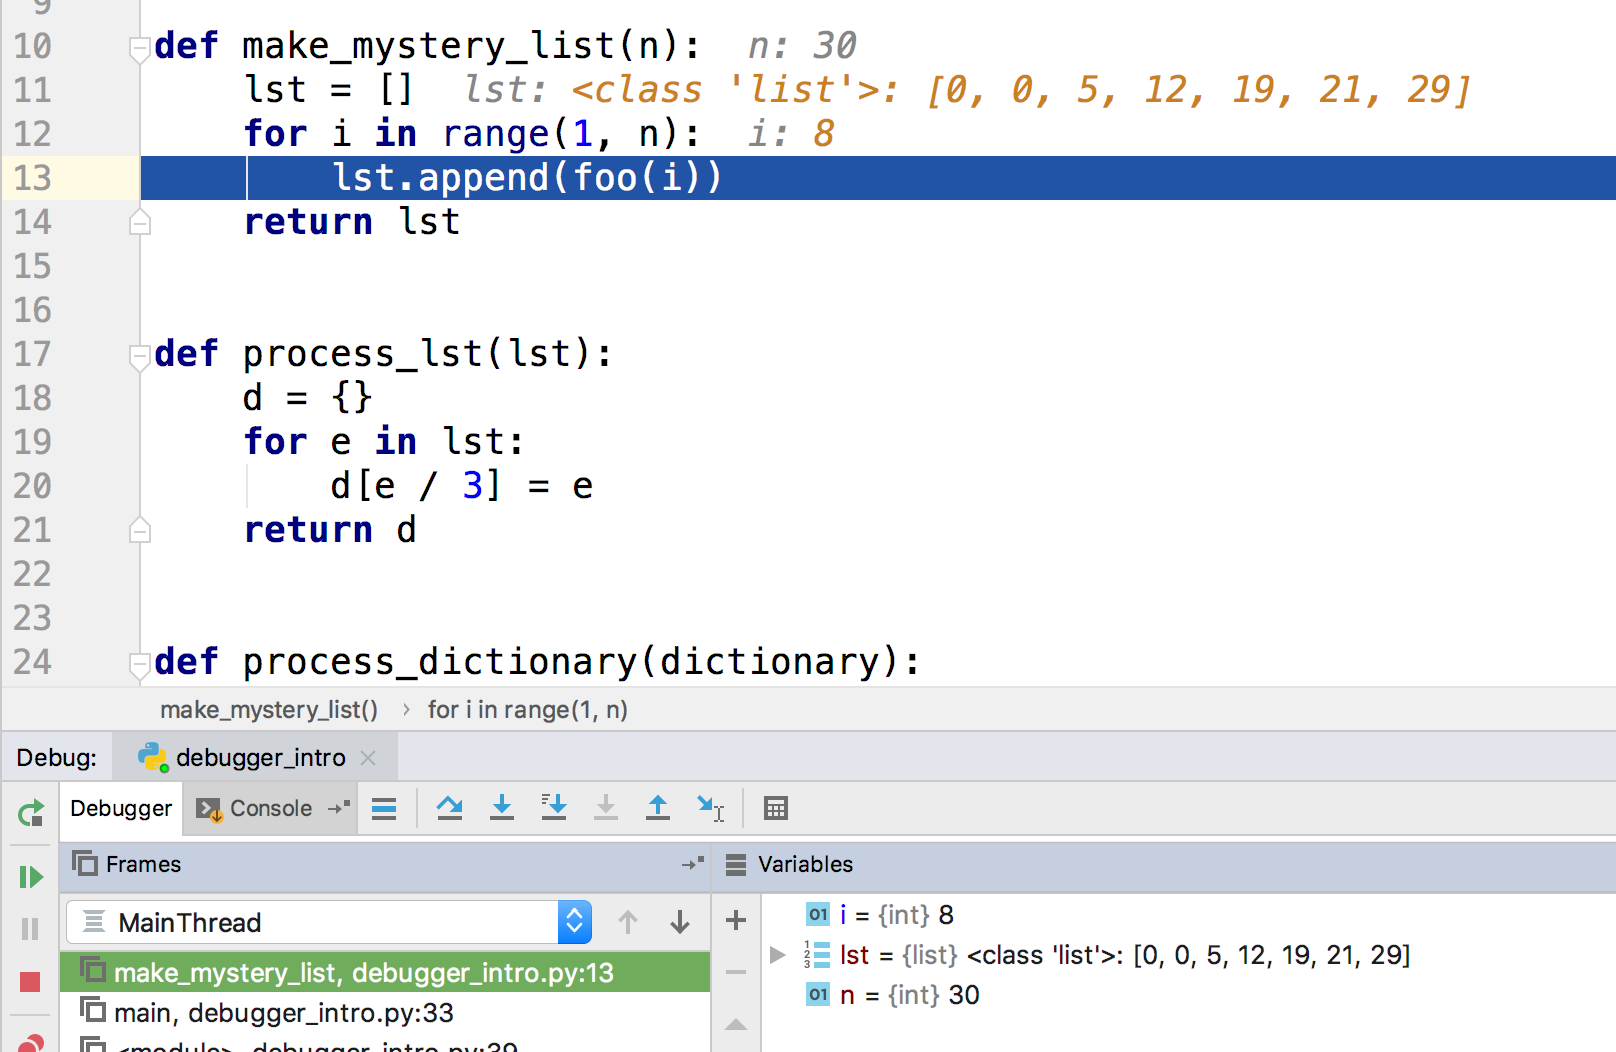Expand the lst list variable
This screenshot has width=1616, height=1052.
click(x=777, y=955)
